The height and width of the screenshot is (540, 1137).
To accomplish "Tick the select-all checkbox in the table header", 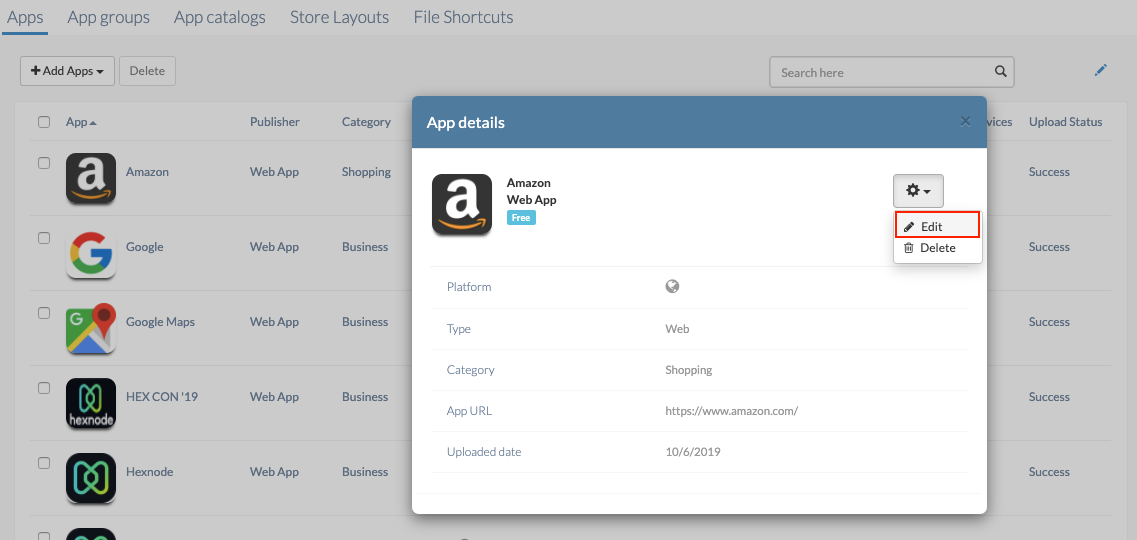I will click(44, 122).
